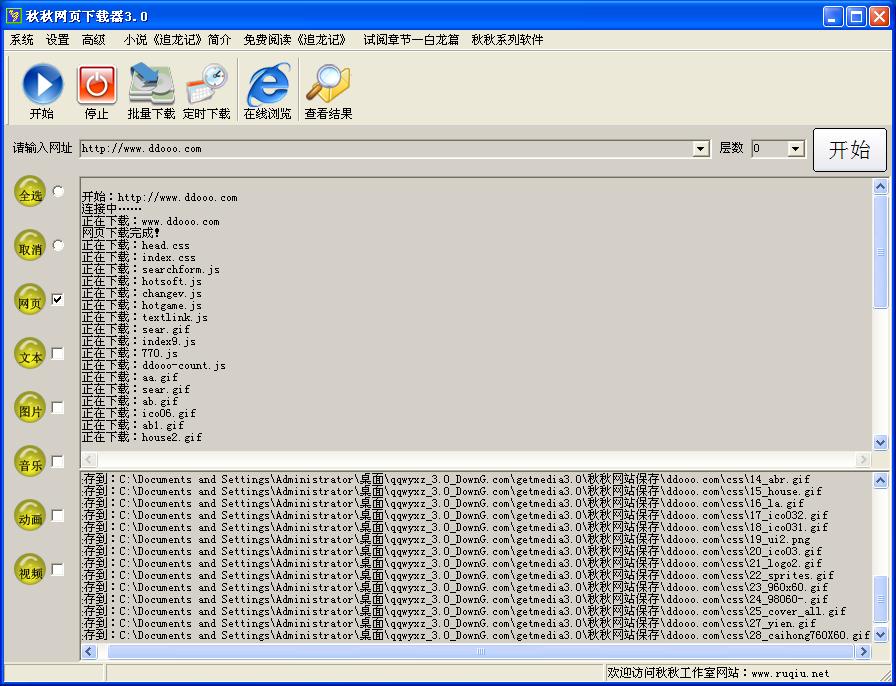Image resolution: width=896 pixels, height=686 pixels.
Task: Open 小说《追龙记》简介 menu item
Action: point(177,40)
